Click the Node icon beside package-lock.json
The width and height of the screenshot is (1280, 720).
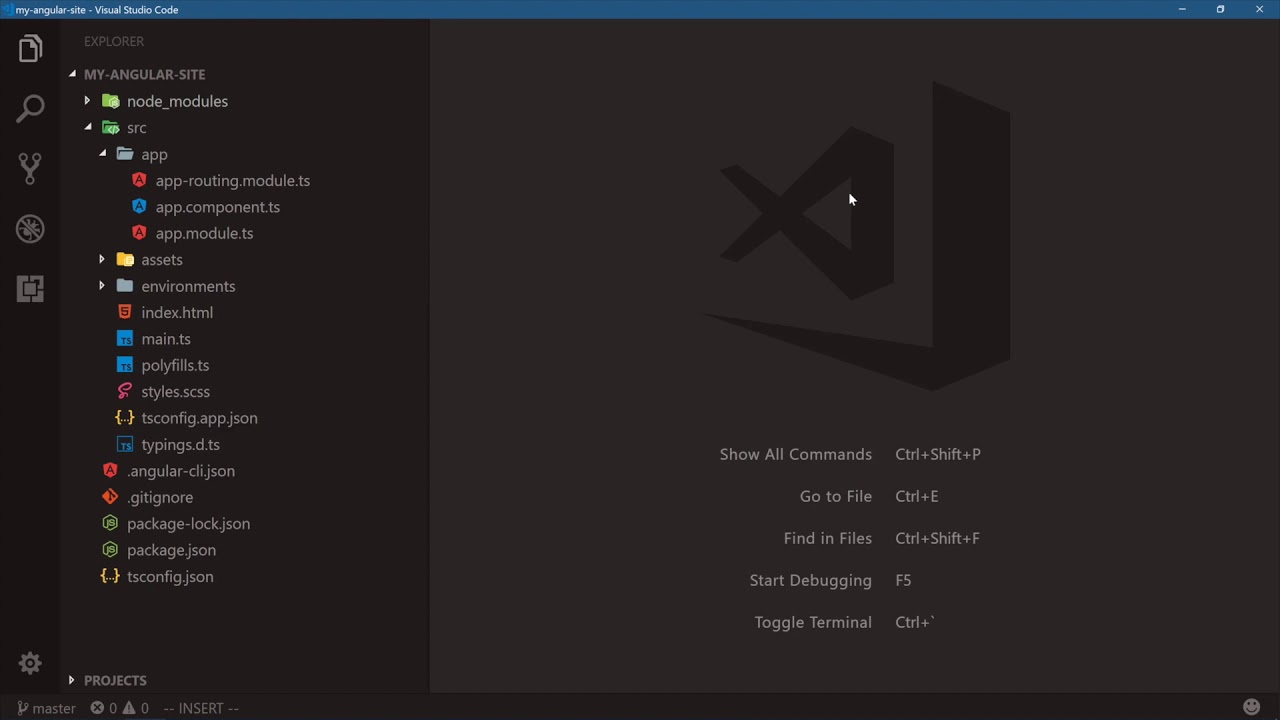click(x=110, y=523)
